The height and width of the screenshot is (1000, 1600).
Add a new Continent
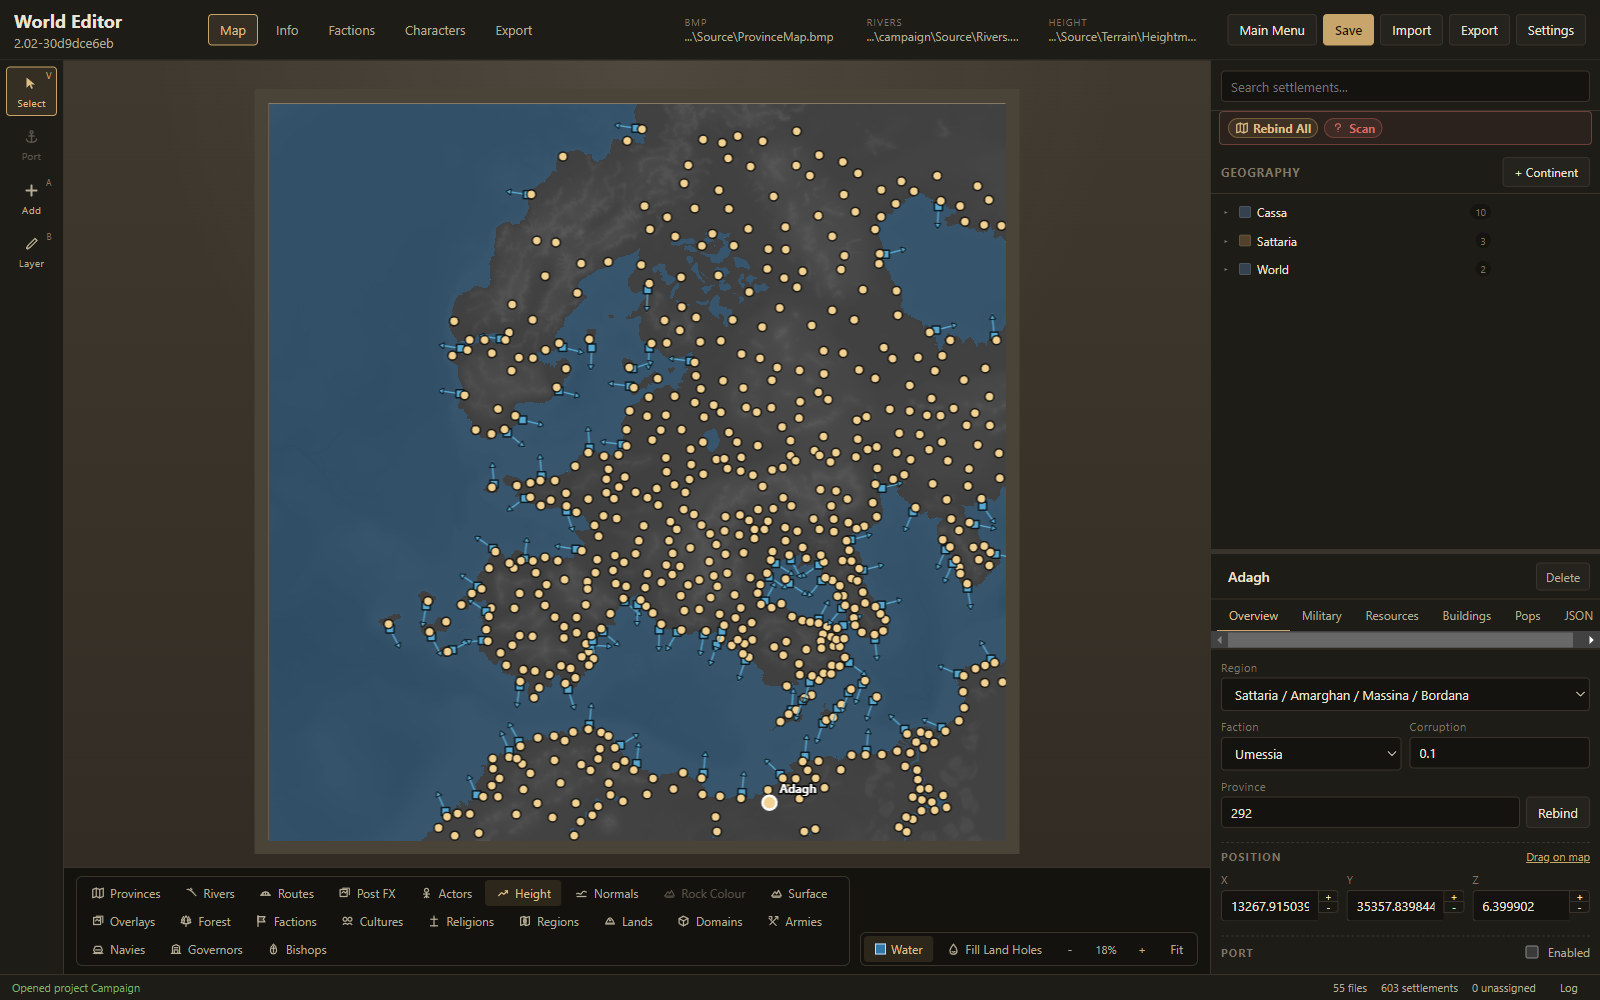point(1546,173)
